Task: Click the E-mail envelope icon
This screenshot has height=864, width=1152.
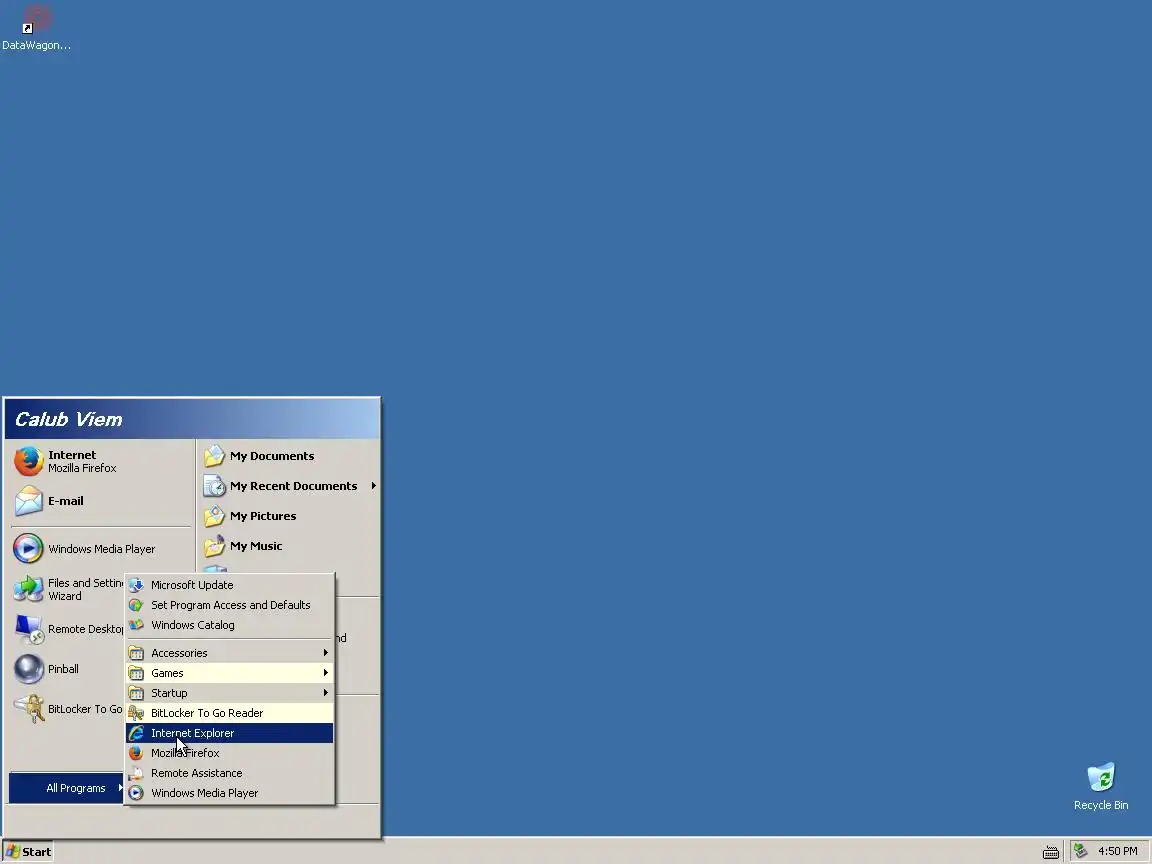Action: click(29, 501)
